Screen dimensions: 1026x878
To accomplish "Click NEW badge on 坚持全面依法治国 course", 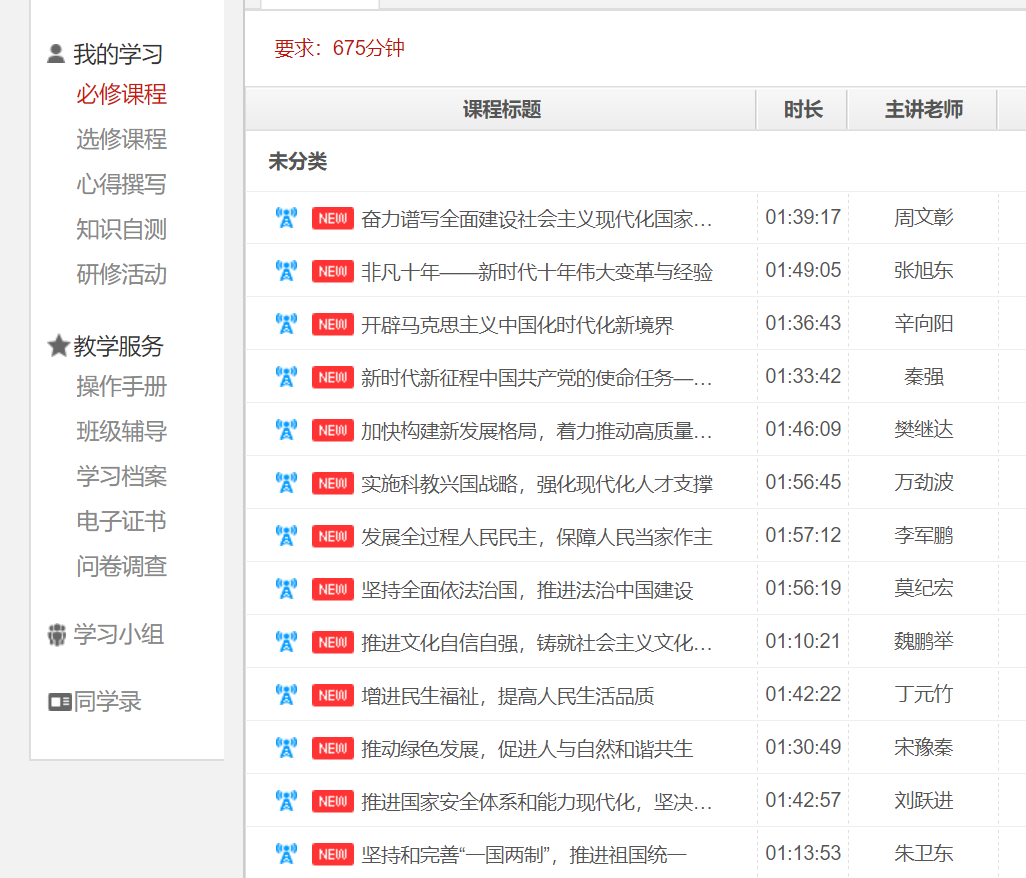I will tap(333, 589).
